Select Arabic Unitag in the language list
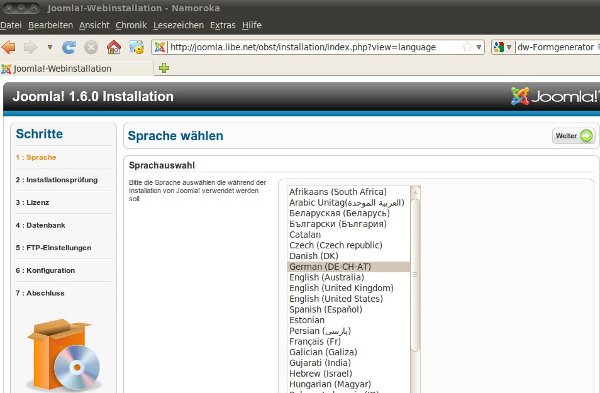600x393 pixels. [x=349, y=202]
